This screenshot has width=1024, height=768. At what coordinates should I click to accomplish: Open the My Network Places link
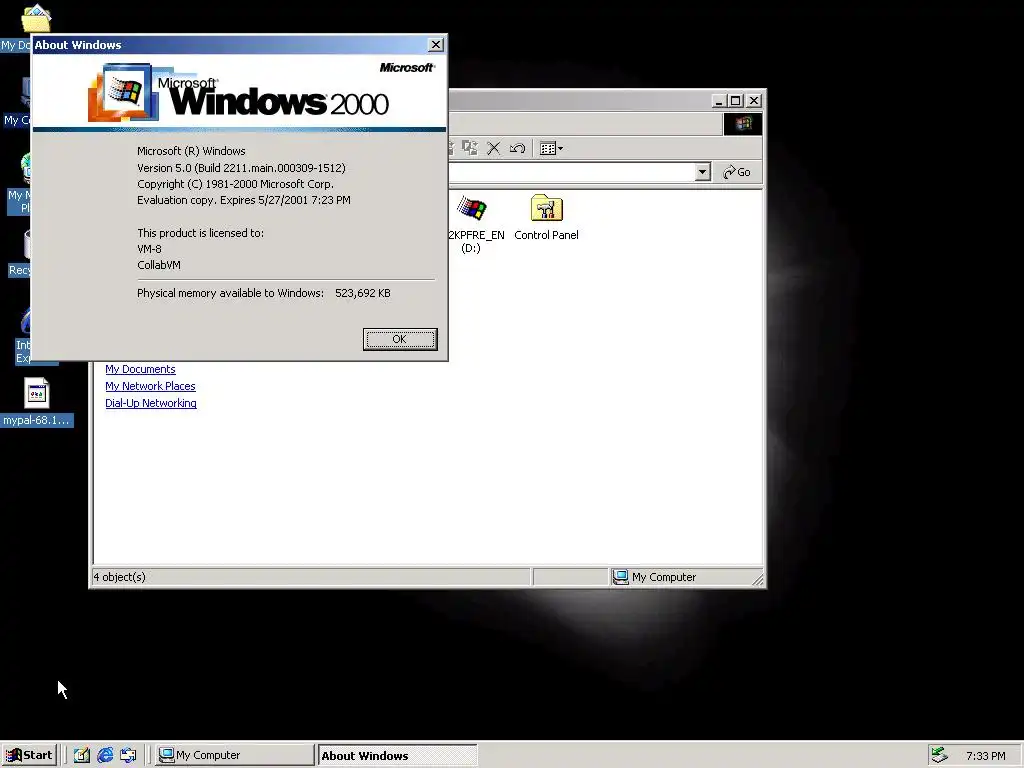(x=150, y=386)
